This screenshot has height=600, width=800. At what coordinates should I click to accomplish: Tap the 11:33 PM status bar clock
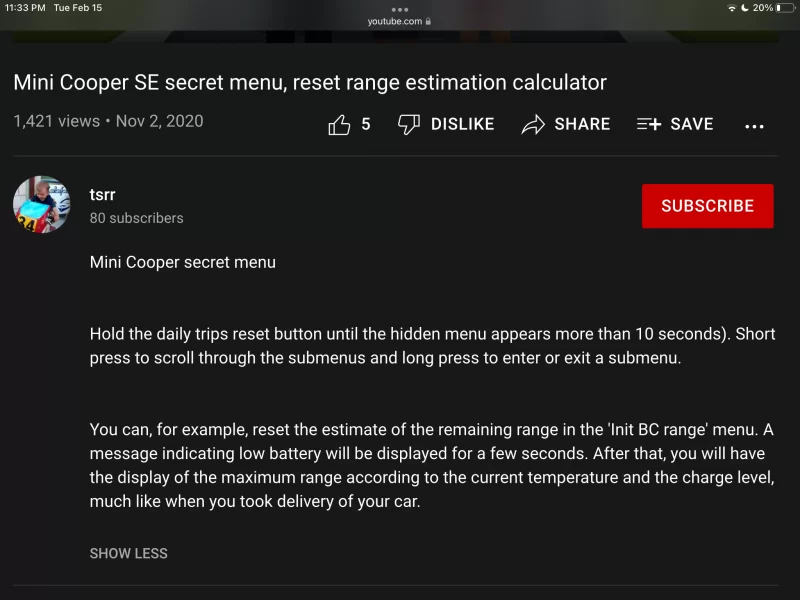[26, 8]
